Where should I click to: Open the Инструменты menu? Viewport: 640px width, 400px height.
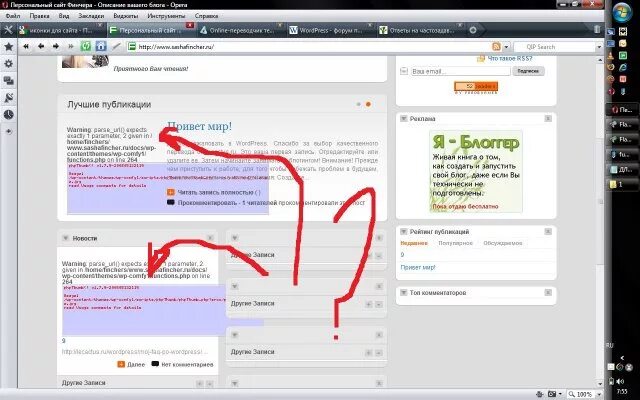(x=166, y=16)
